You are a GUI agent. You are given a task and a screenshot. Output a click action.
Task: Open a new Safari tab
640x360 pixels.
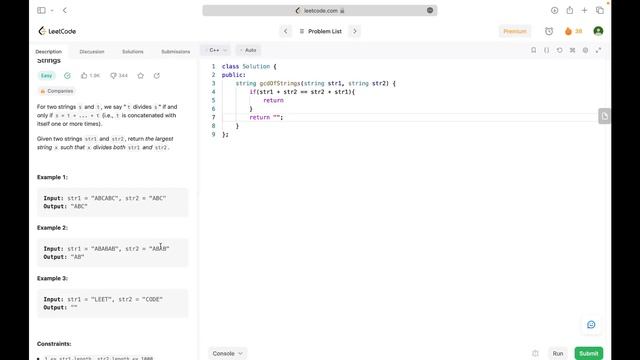(584, 11)
